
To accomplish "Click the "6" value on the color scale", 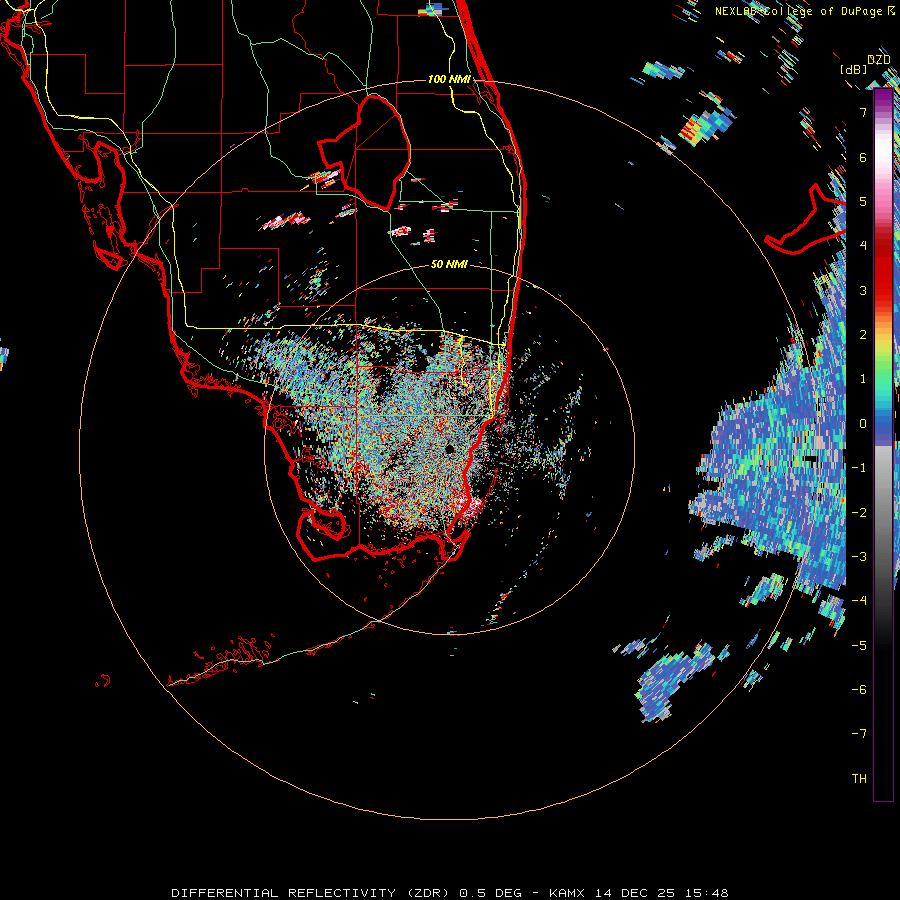I will pos(863,157).
